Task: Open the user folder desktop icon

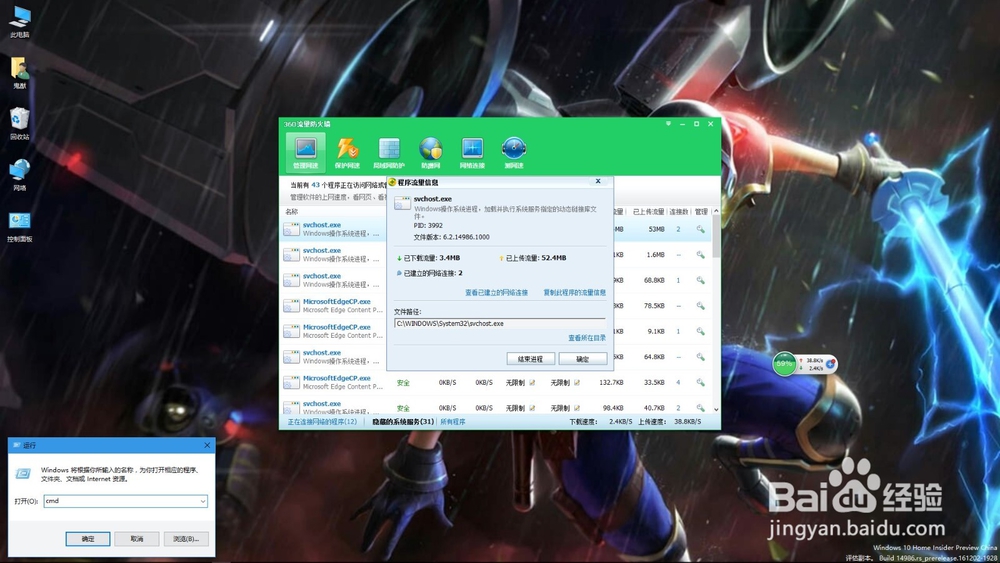Action: 20,73
